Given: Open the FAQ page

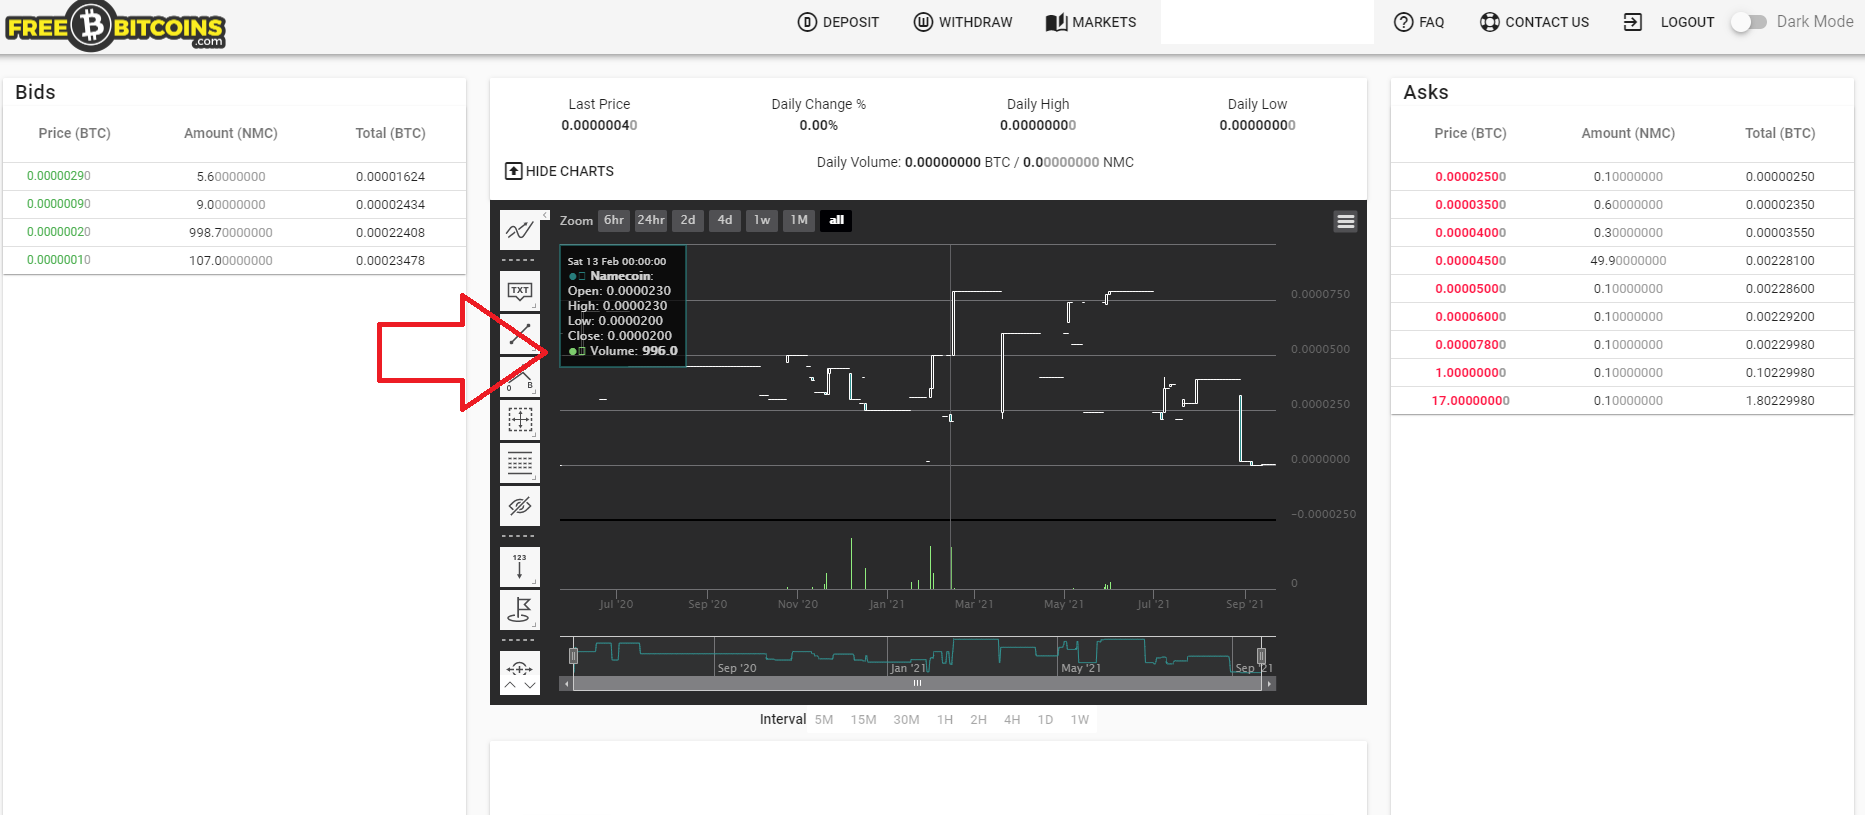Looking at the screenshot, I should click(x=1419, y=22).
